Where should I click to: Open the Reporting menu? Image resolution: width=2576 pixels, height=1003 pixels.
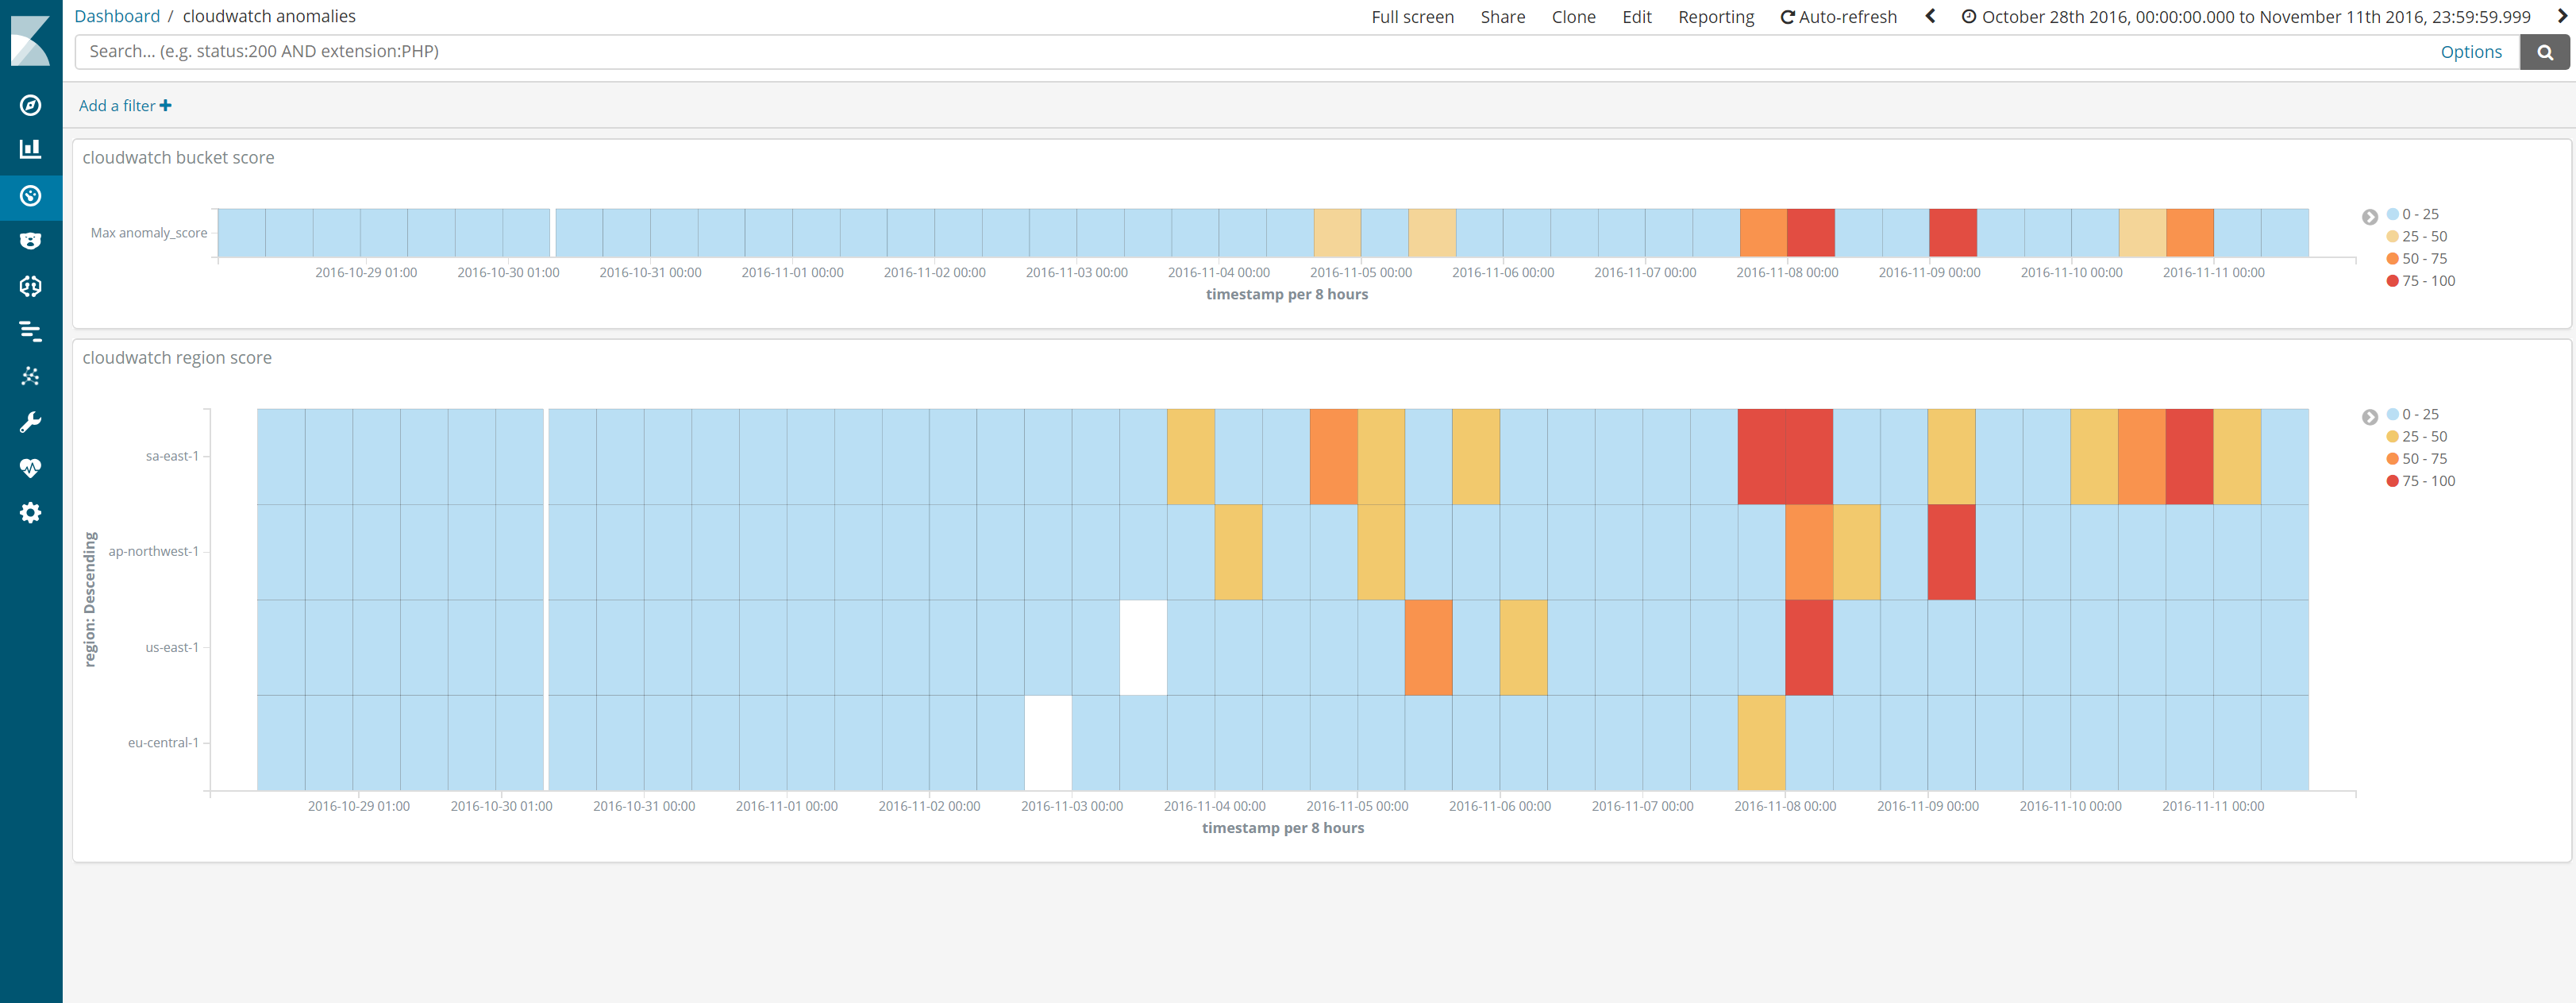point(1715,17)
